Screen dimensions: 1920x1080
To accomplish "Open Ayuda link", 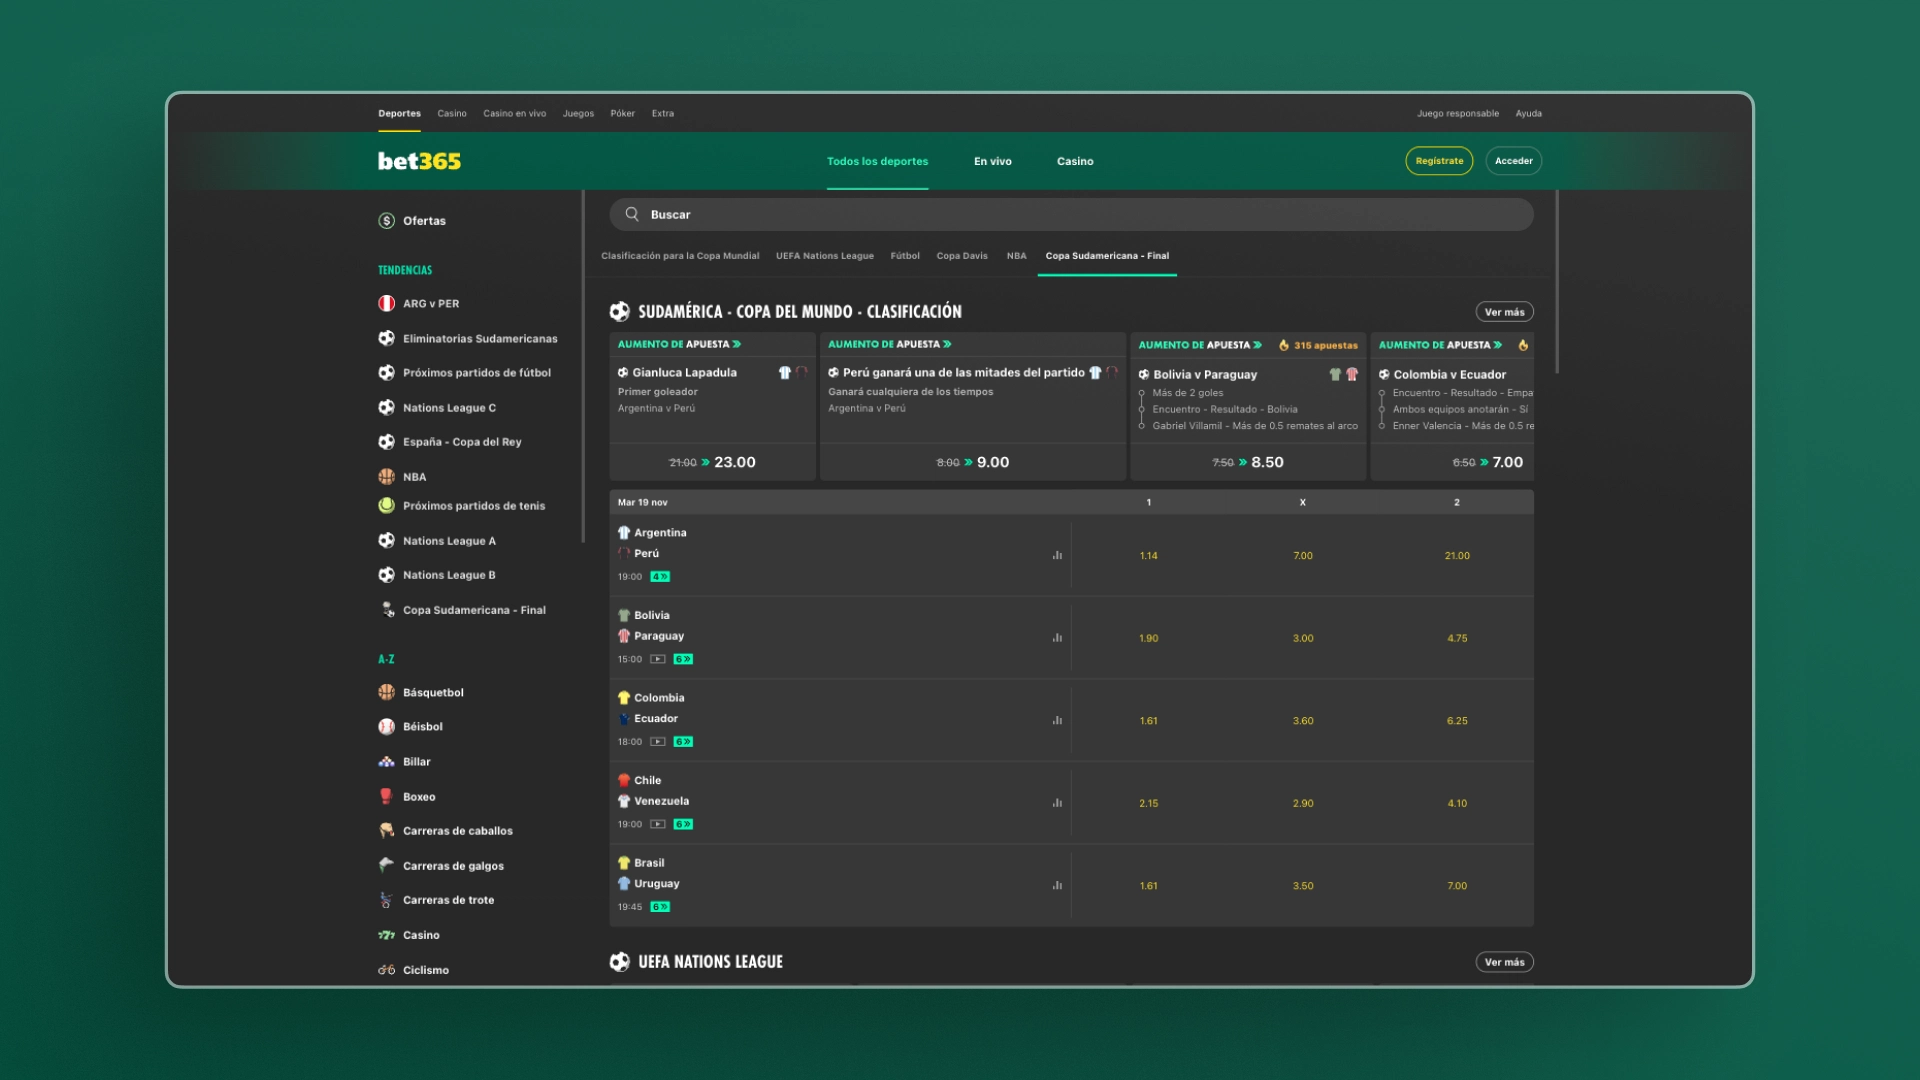I will [x=1528, y=114].
